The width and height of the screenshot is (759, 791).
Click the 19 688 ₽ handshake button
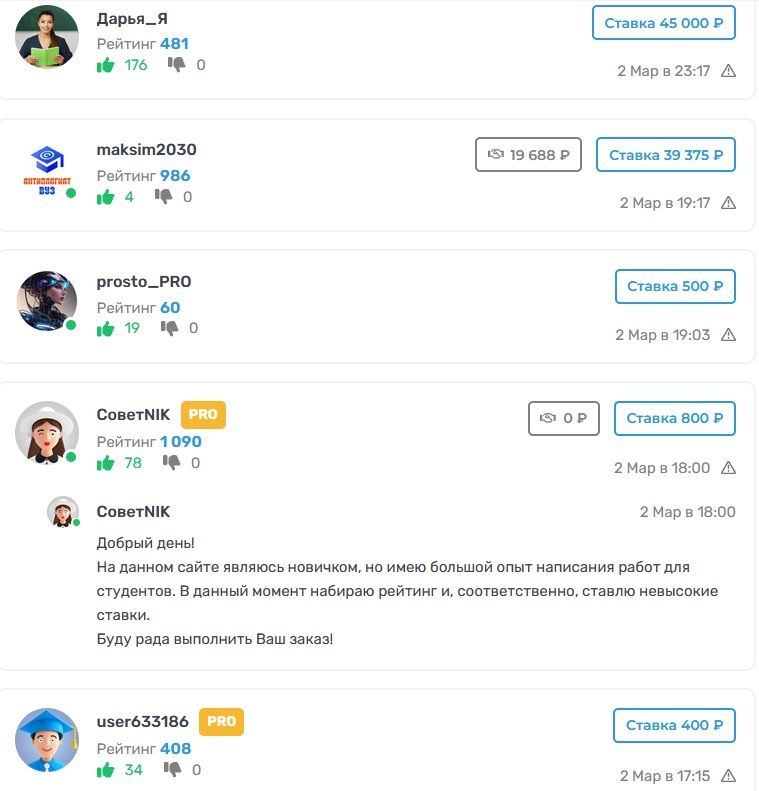coord(528,155)
